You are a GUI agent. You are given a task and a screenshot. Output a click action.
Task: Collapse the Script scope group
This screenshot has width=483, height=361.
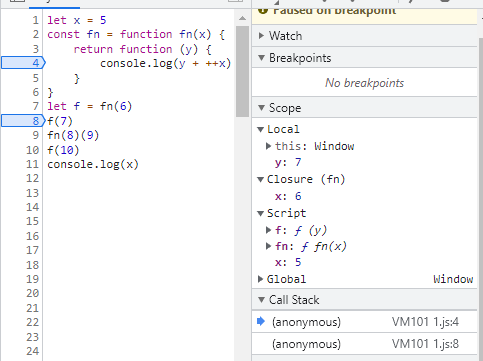[x=260, y=213]
